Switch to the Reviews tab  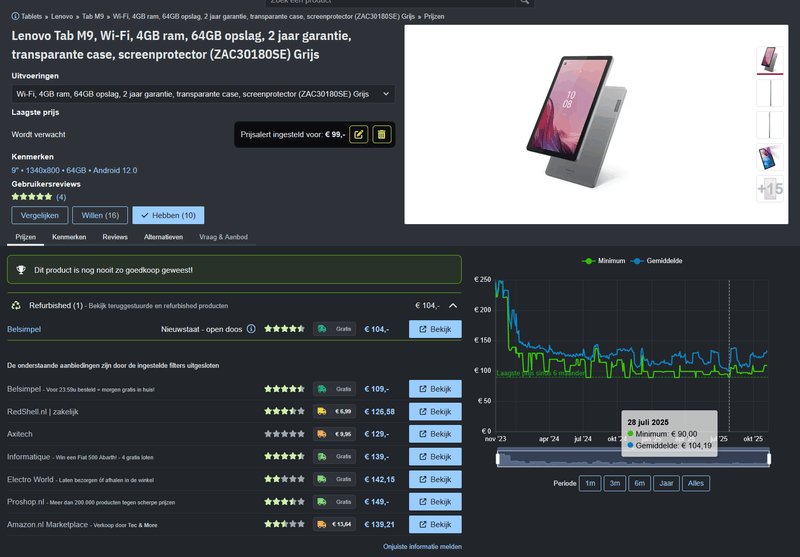115,237
